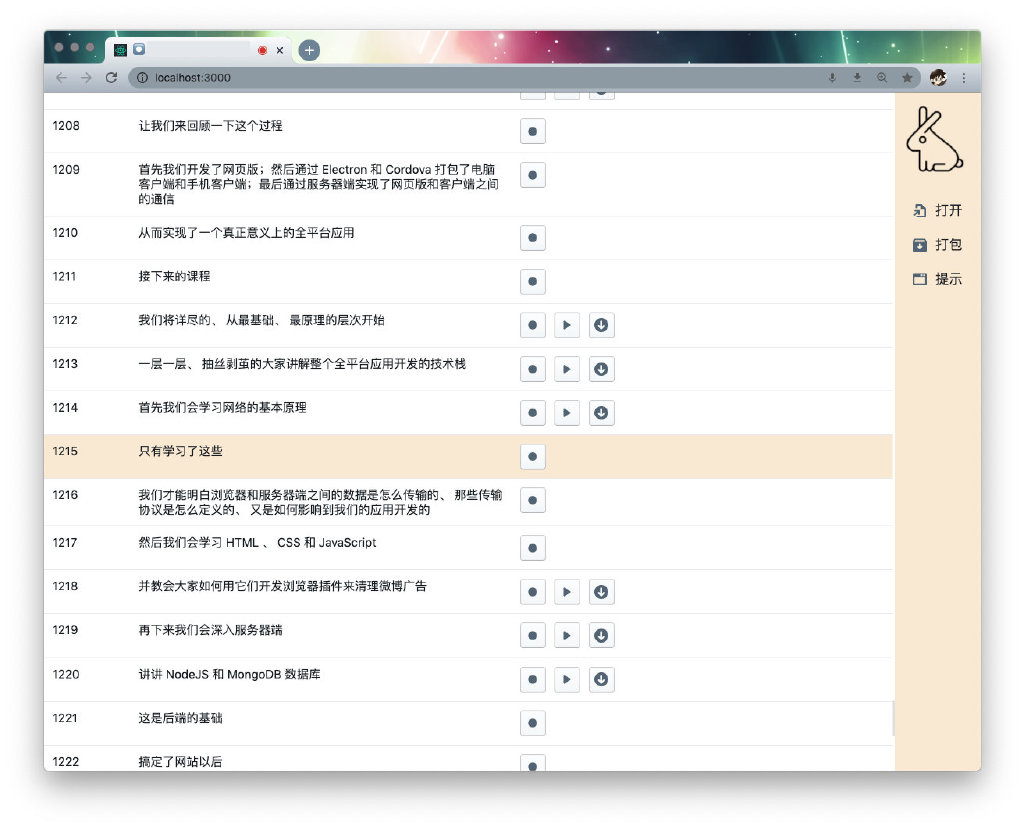Download the audio for subtitle 1214
The width and height of the screenshot is (1024, 828).
click(x=601, y=412)
